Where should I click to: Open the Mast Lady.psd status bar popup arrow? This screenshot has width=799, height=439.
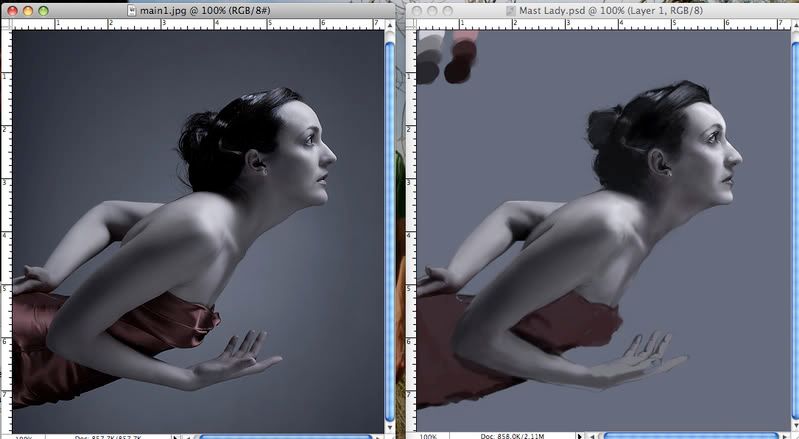[579, 436]
